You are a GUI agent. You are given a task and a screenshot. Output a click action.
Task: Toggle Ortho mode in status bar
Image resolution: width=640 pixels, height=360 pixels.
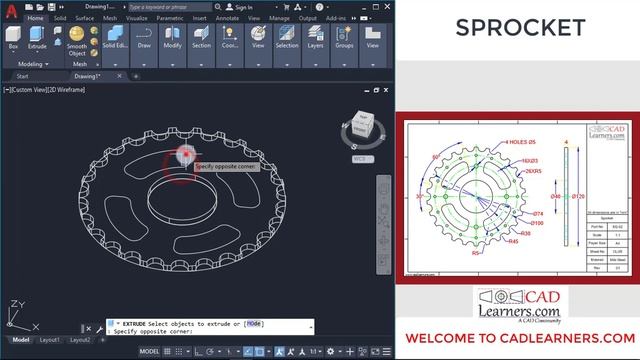(199, 351)
